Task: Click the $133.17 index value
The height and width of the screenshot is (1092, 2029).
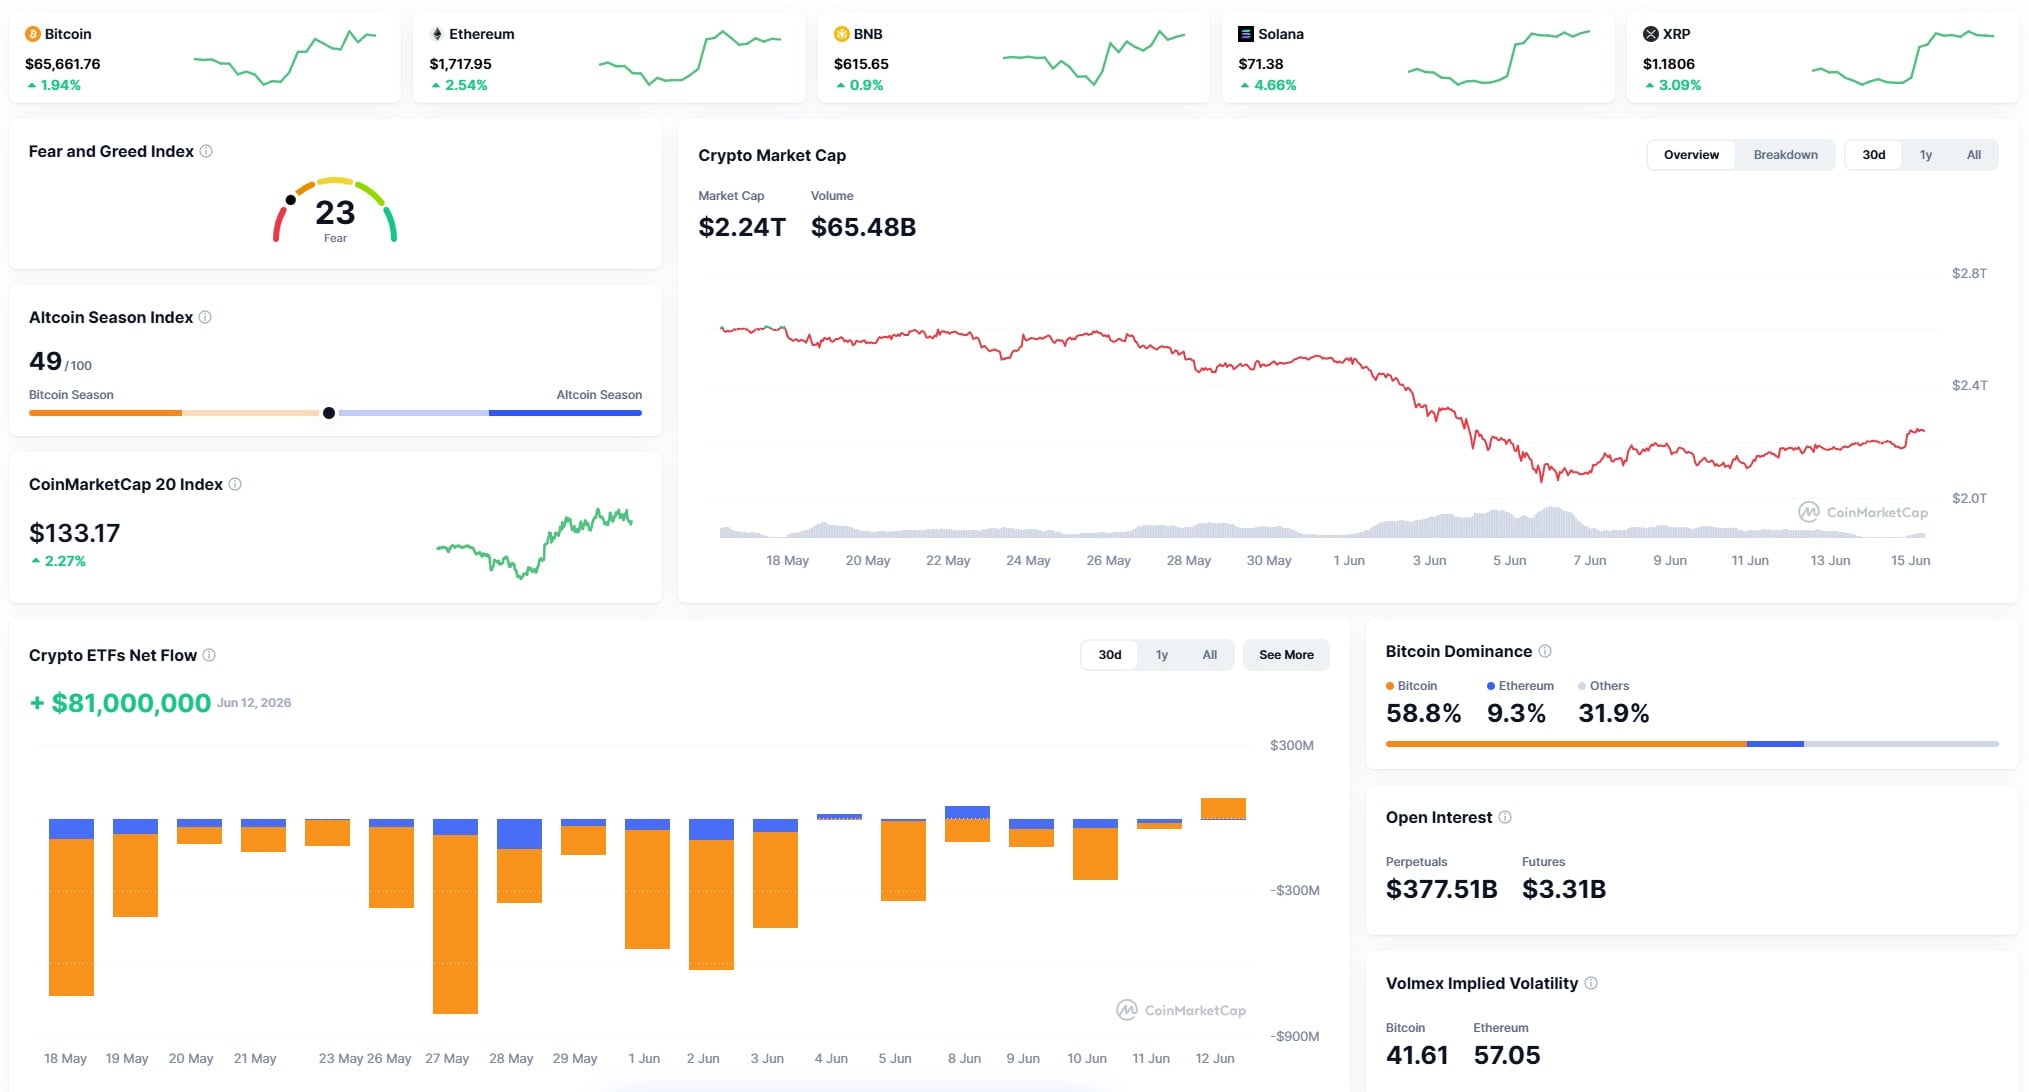Action: 74,533
